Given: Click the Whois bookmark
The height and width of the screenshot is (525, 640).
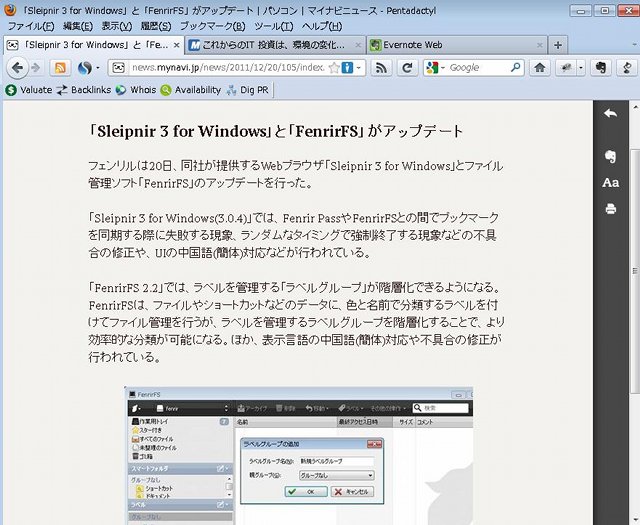Looking at the screenshot, I should tap(136, 90).
